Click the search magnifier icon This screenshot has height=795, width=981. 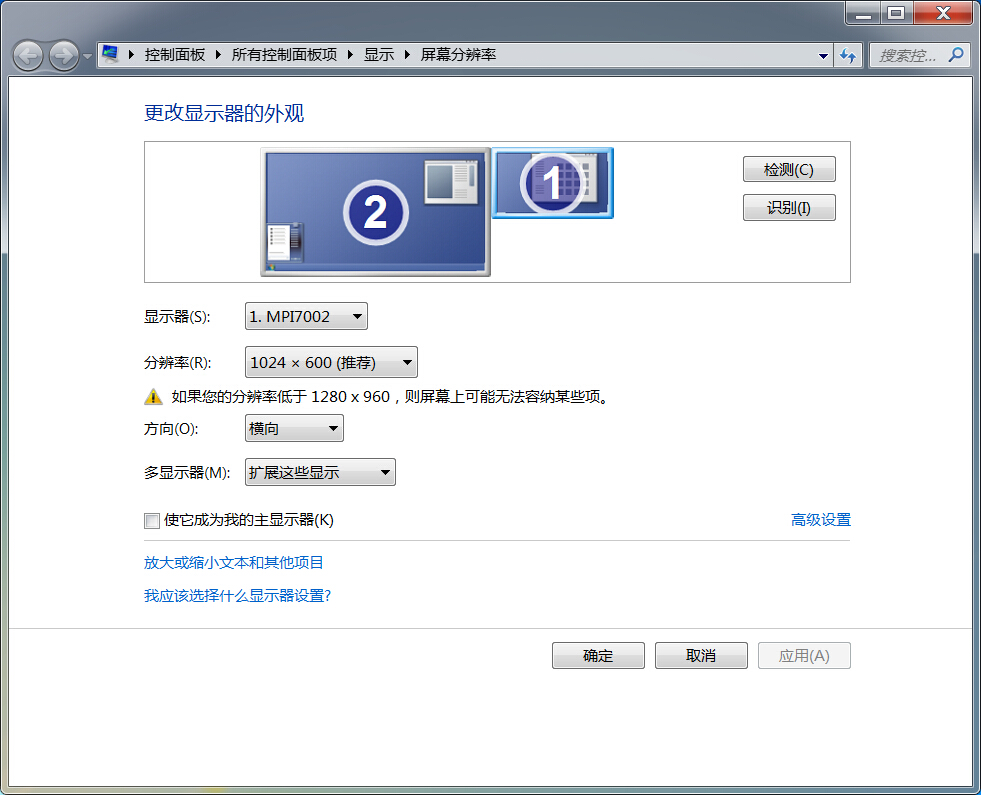pos(956,55)
